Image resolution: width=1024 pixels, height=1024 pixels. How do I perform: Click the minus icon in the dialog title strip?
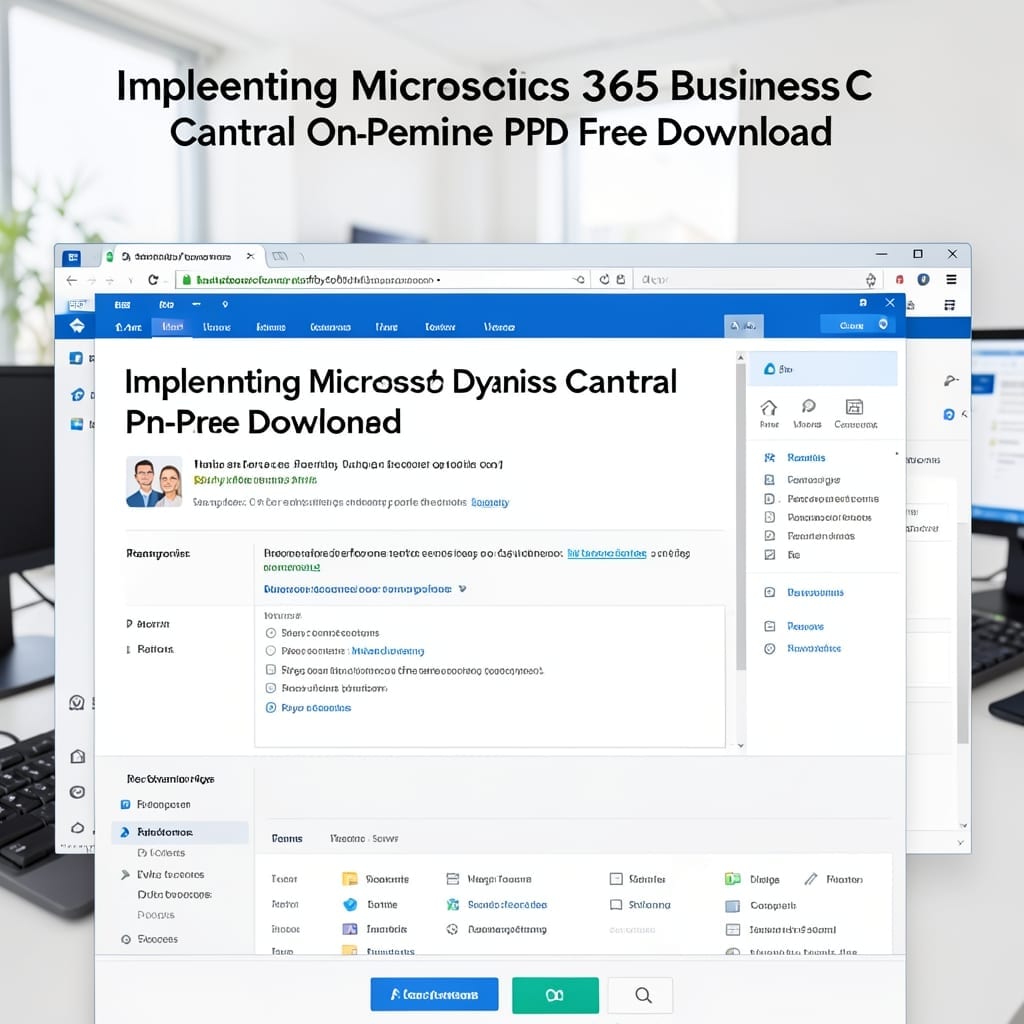tap(197, 304)
